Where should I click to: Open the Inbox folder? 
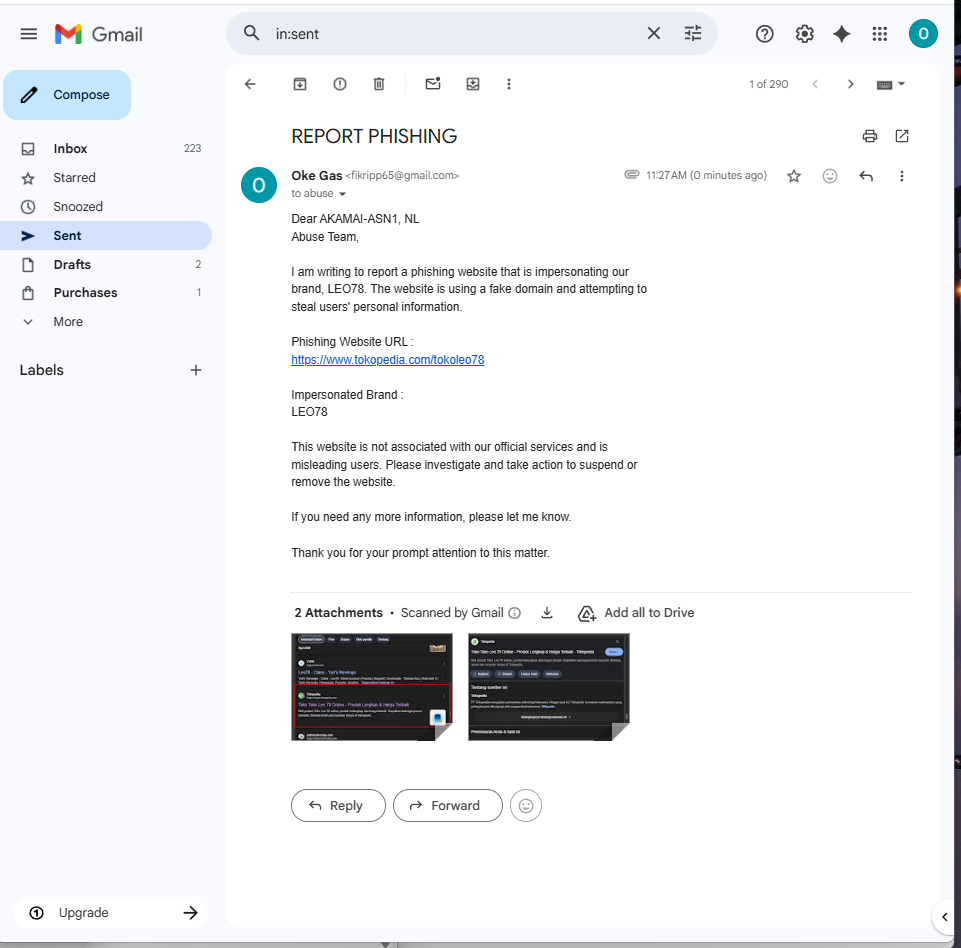(105, 148)
